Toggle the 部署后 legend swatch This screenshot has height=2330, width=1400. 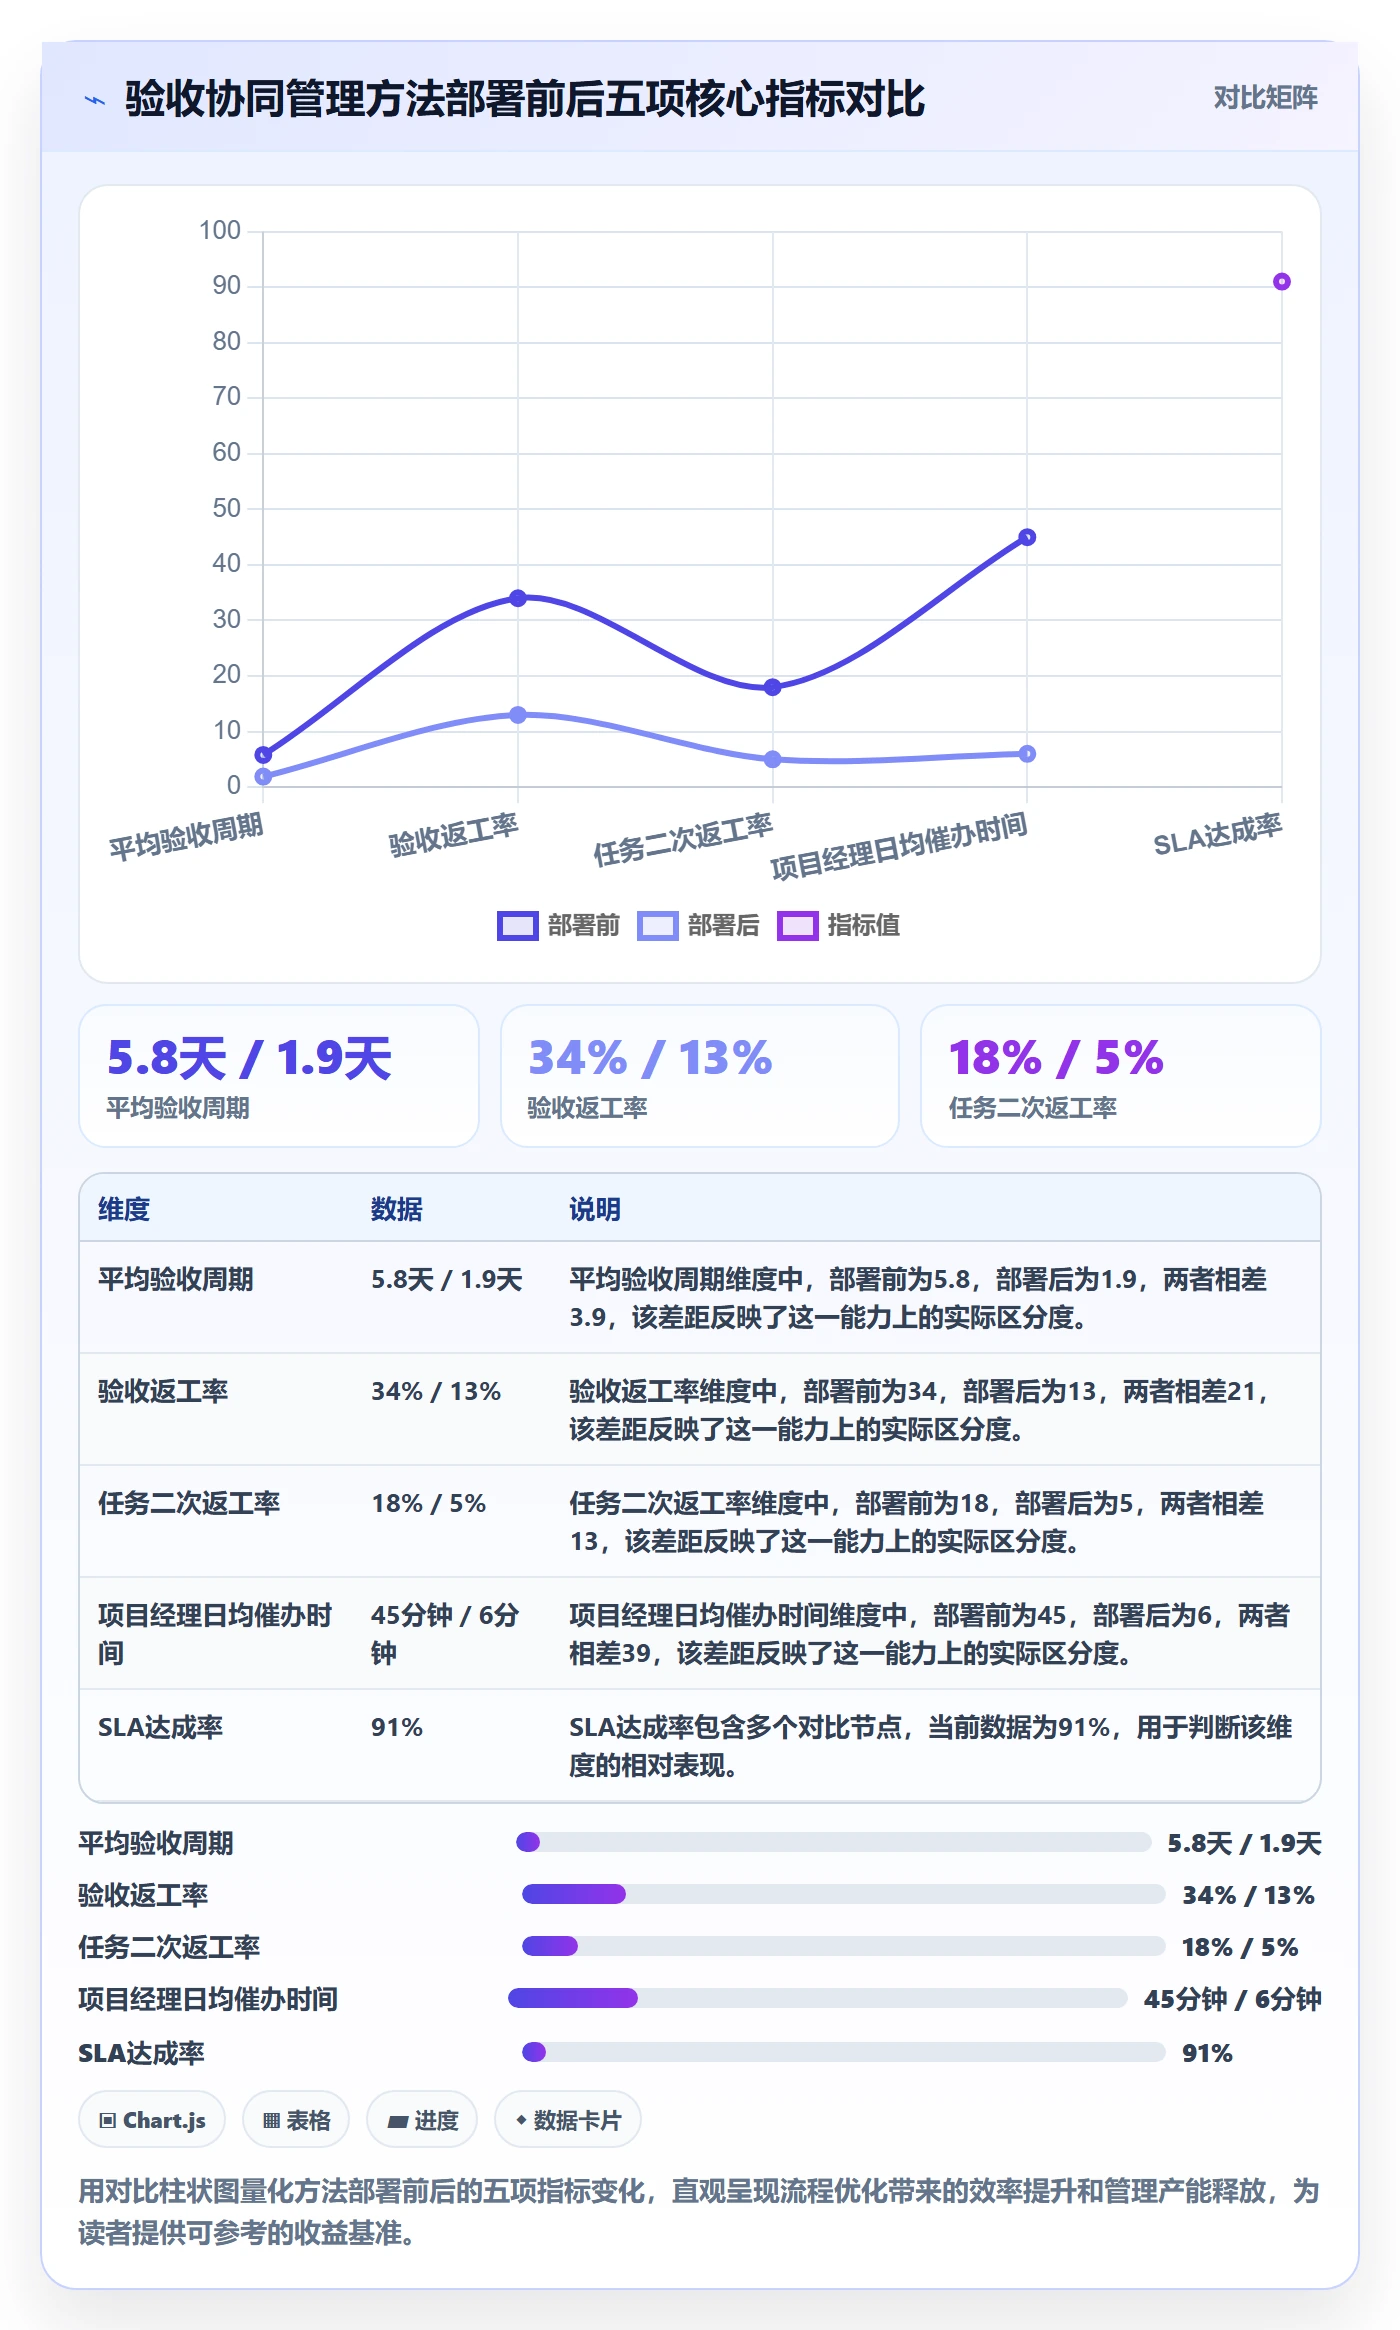[x=658, y=926]
